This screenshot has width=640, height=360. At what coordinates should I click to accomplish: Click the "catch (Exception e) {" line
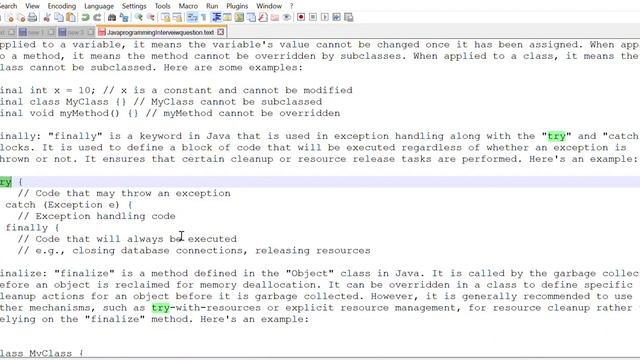click(x=69, y=204)
